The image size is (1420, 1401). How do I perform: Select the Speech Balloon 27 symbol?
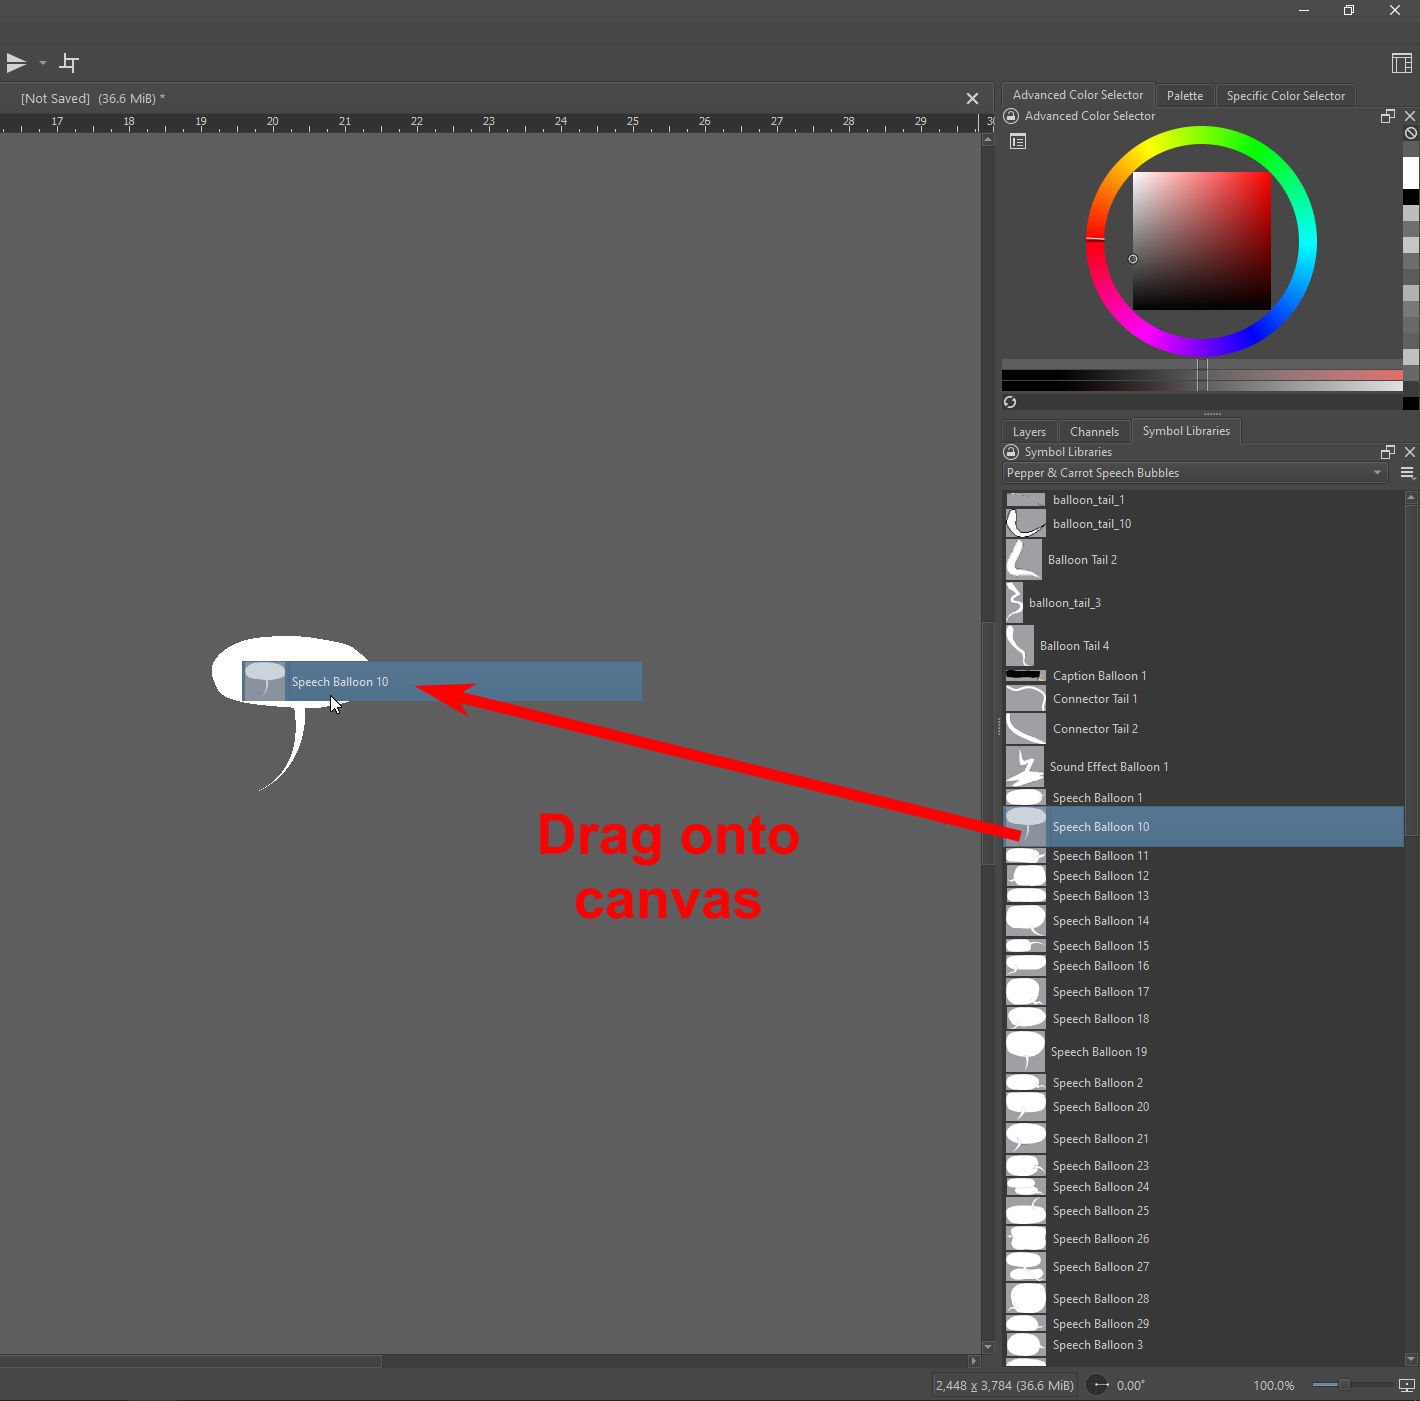pos(1204,1267)
